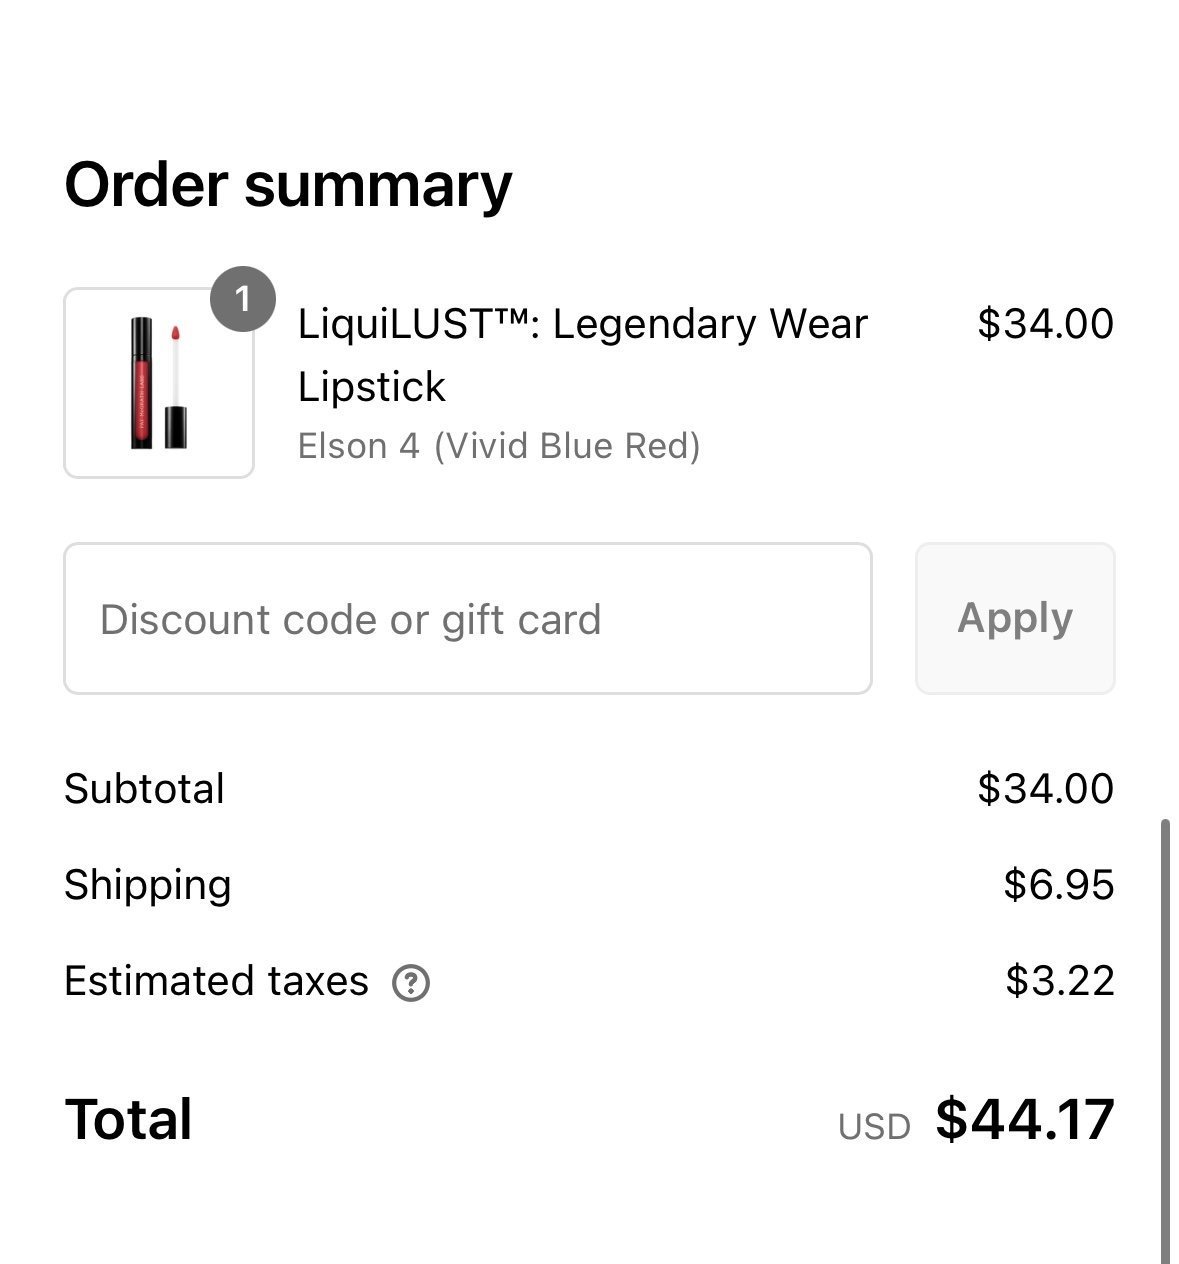The width and height of the screenshot is (1179, 1264).
Task: Open the lipstick product thumbnail
Action: (x=159, y=383)
